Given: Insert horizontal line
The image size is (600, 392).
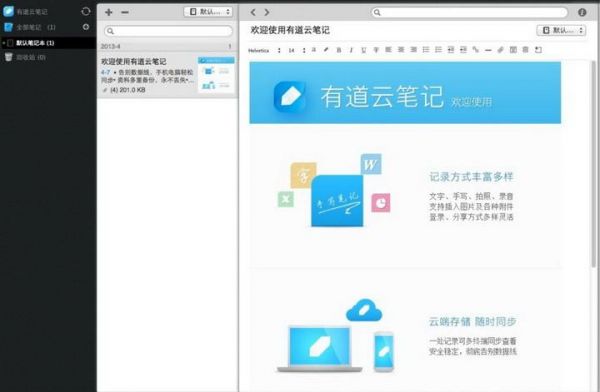Looking at the screenshot, I should pos(488,50).
